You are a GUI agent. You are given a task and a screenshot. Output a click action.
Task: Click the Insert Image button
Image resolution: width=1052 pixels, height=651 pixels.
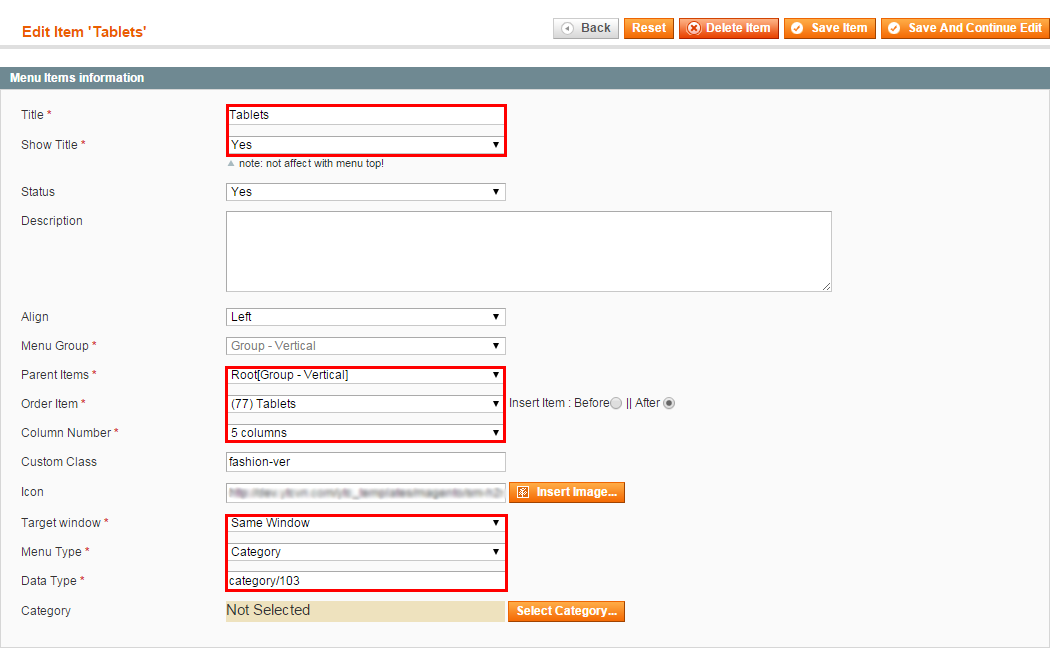pos(567,492)
